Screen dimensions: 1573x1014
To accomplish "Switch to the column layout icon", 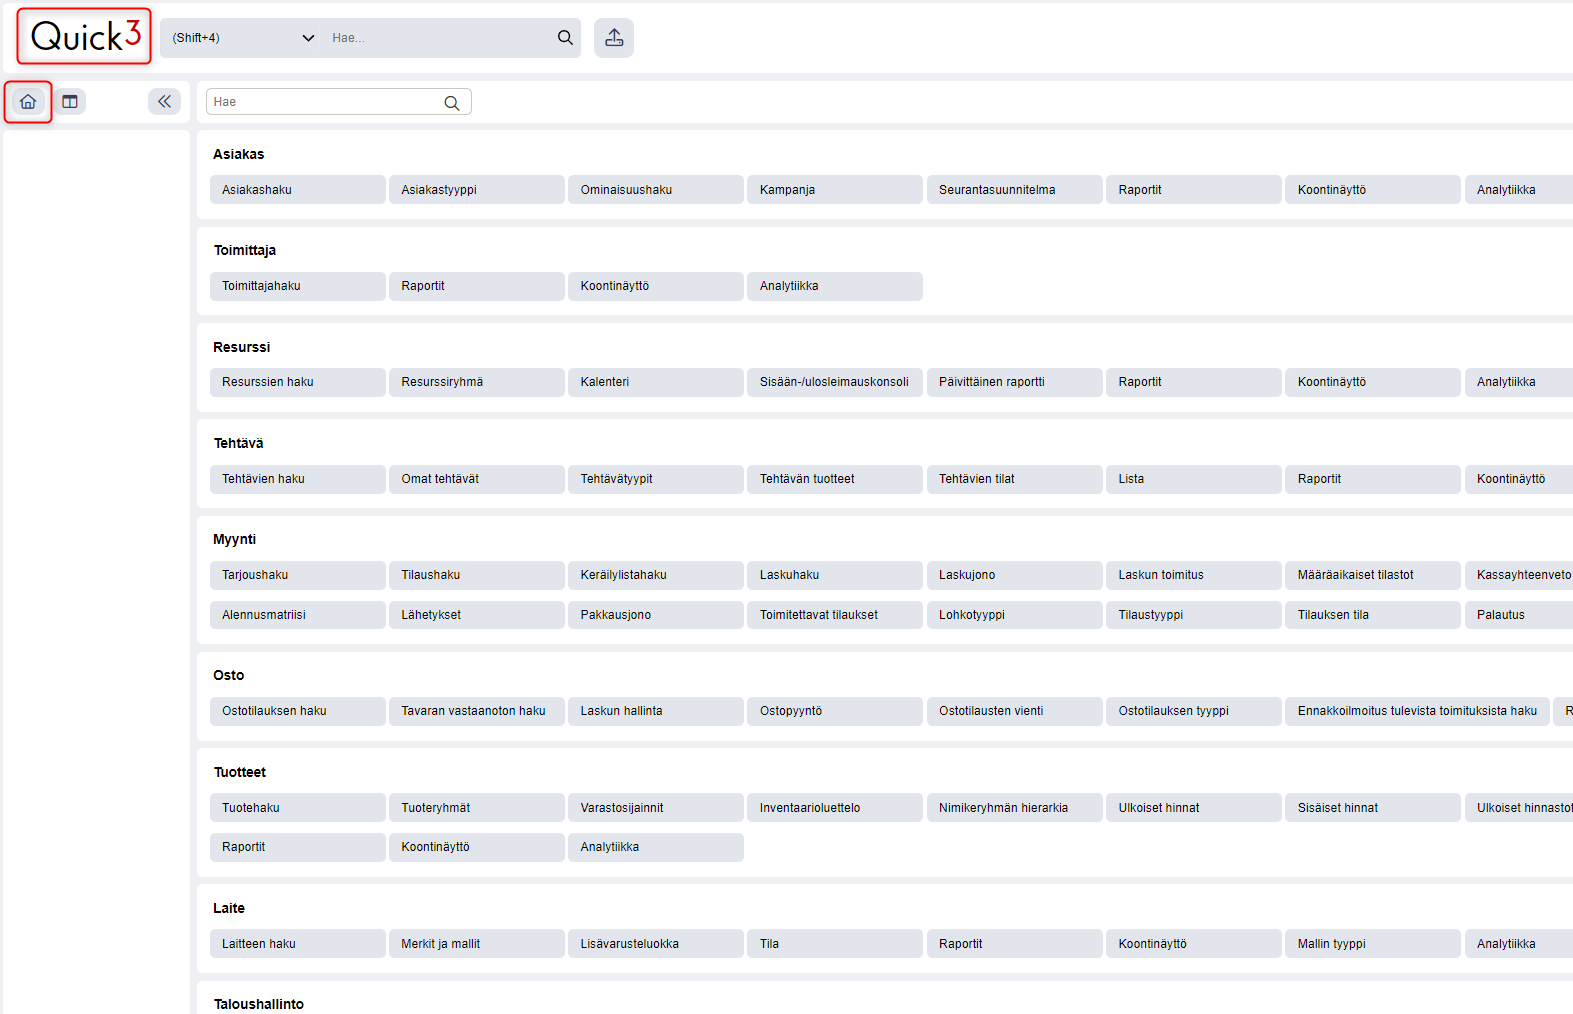I will (70, 102).
